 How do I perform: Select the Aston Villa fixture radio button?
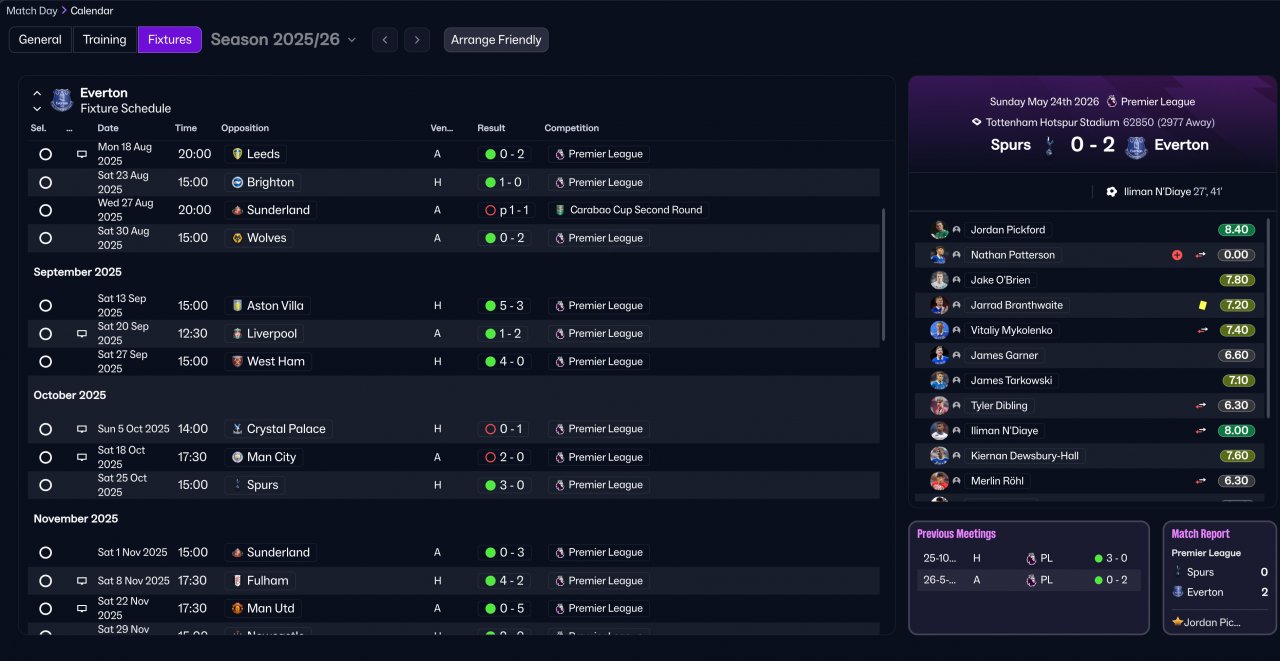[x=45, y=306]
